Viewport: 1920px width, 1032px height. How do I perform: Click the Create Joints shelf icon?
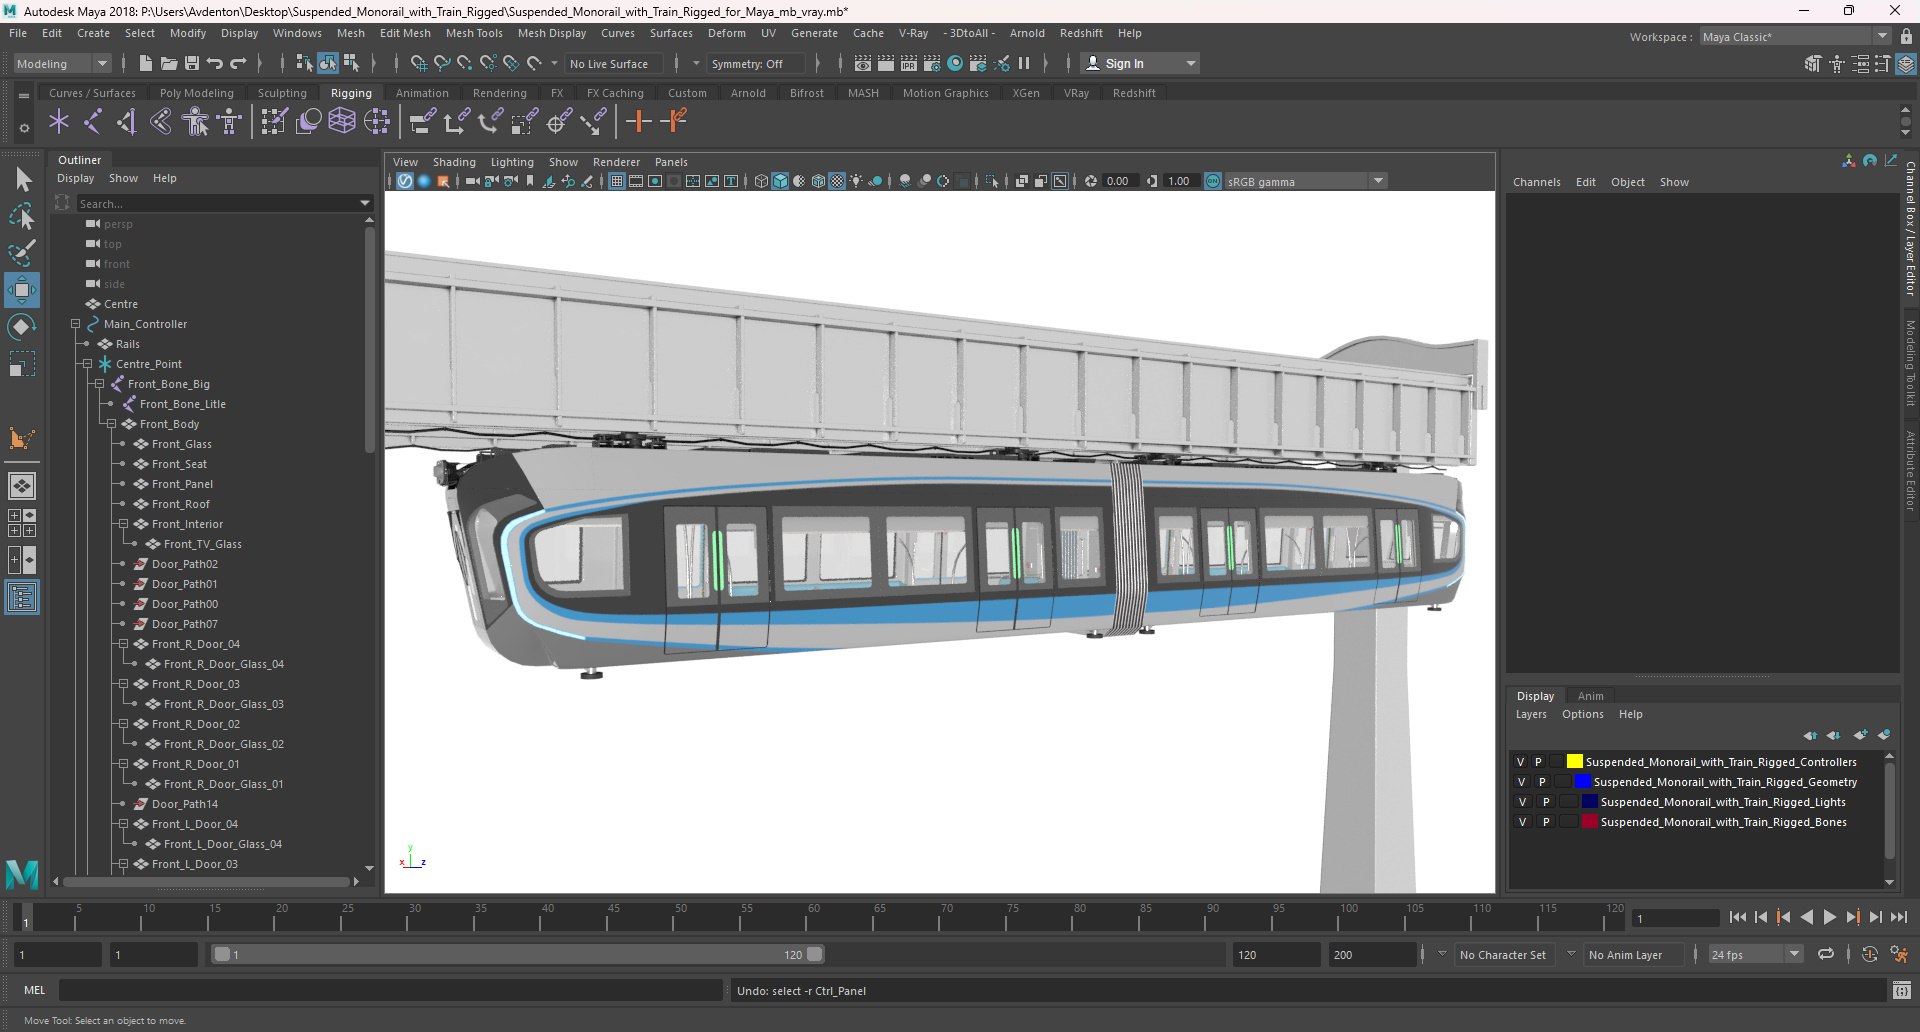(93, 123)
